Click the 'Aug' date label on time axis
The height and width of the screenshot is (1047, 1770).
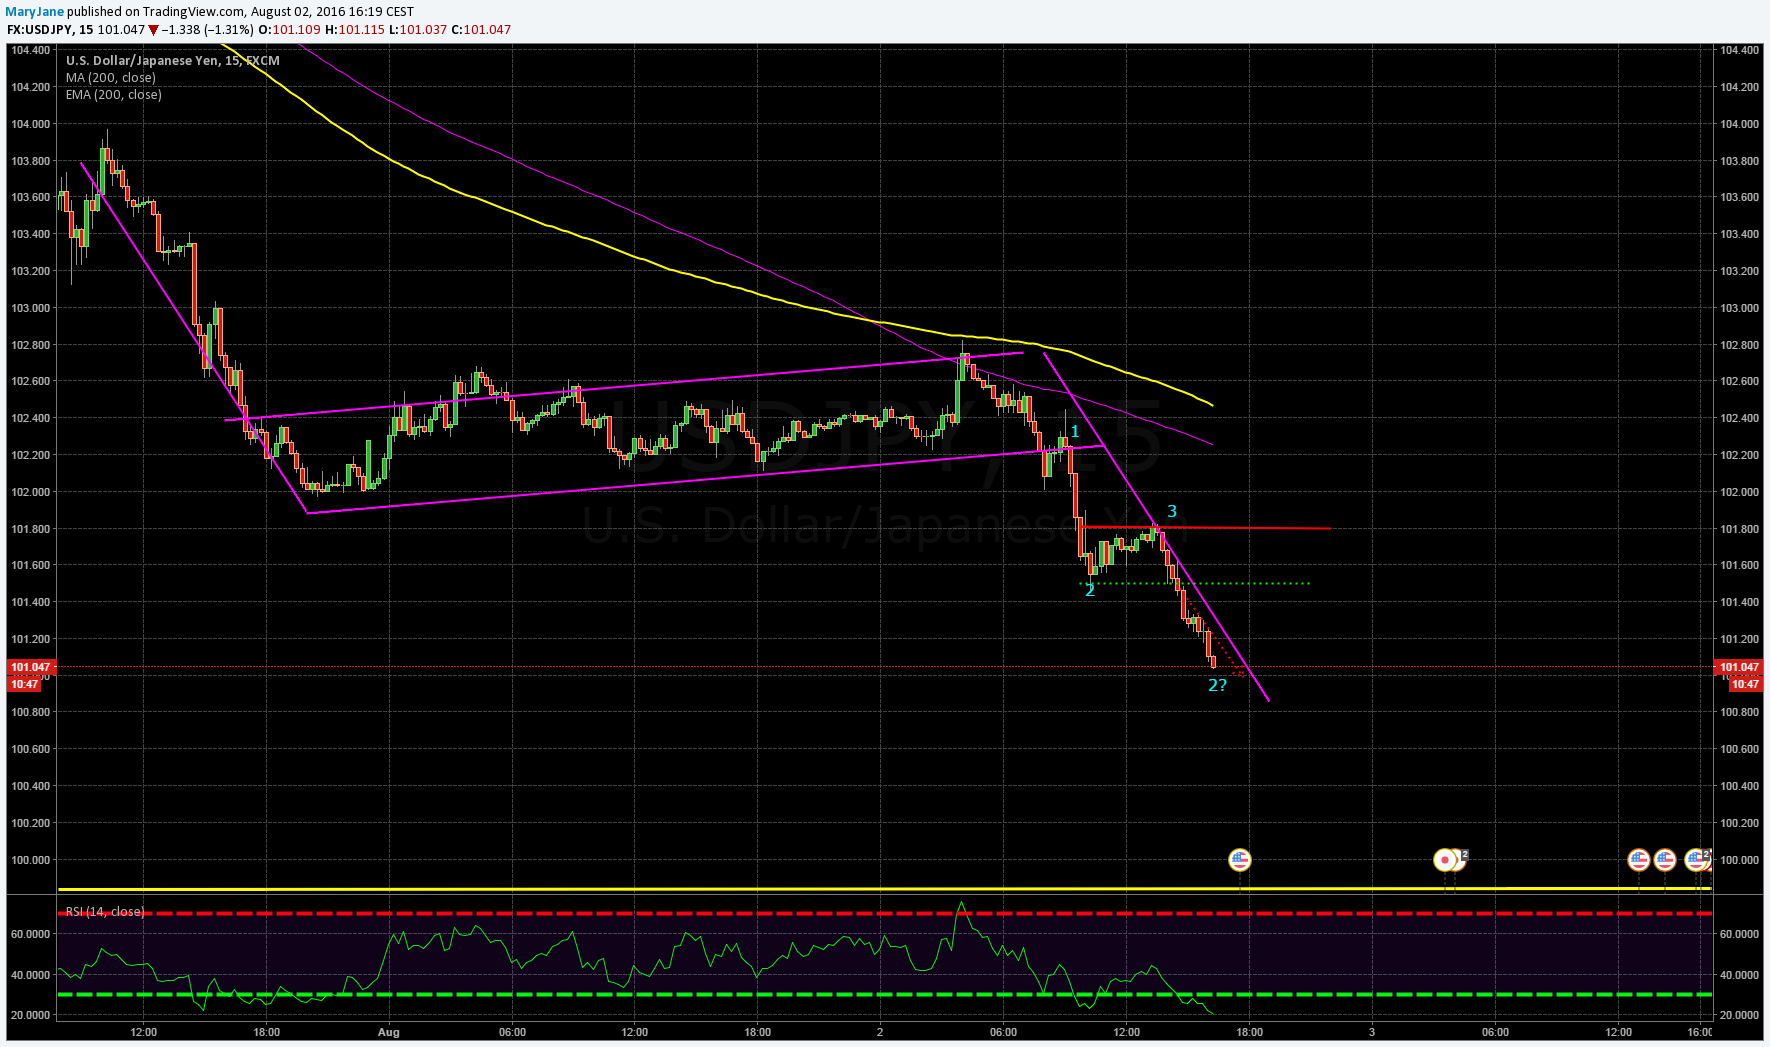click(389, 1032)
